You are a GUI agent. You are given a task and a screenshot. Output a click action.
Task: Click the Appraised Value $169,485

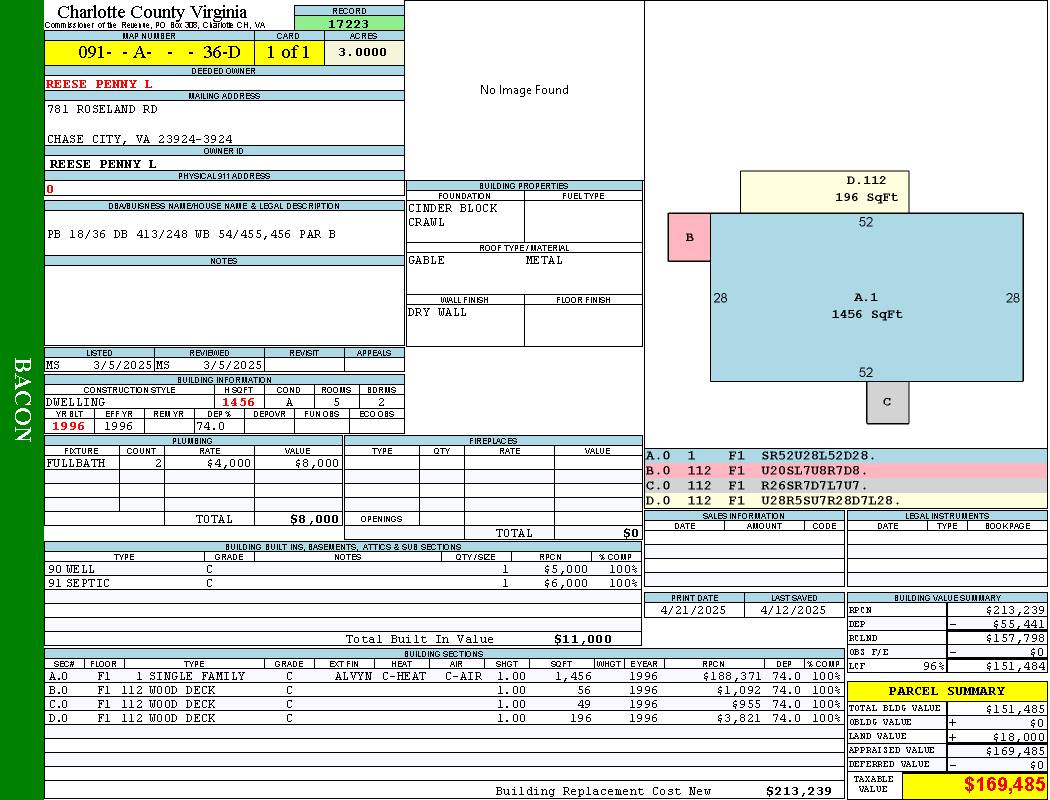pos(1015,751)
